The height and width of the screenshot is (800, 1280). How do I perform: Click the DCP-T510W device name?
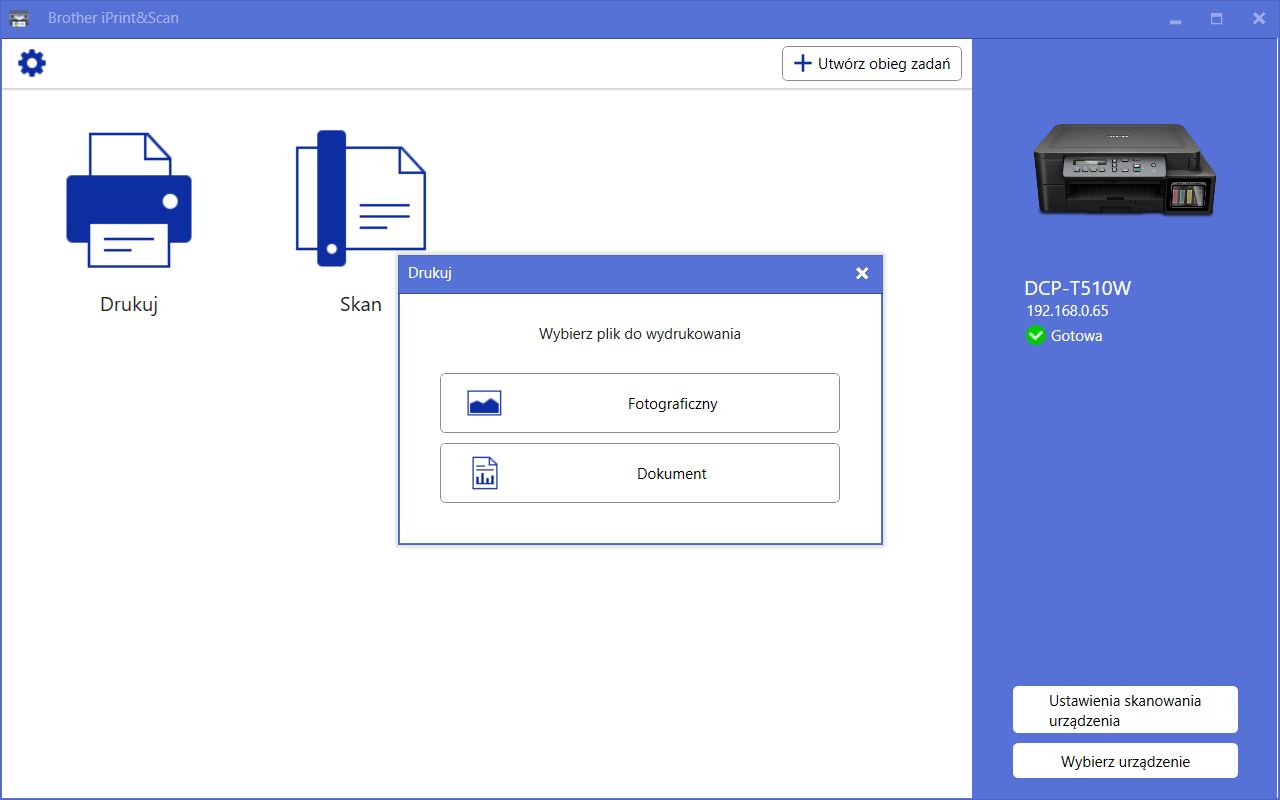[1077, 289]
